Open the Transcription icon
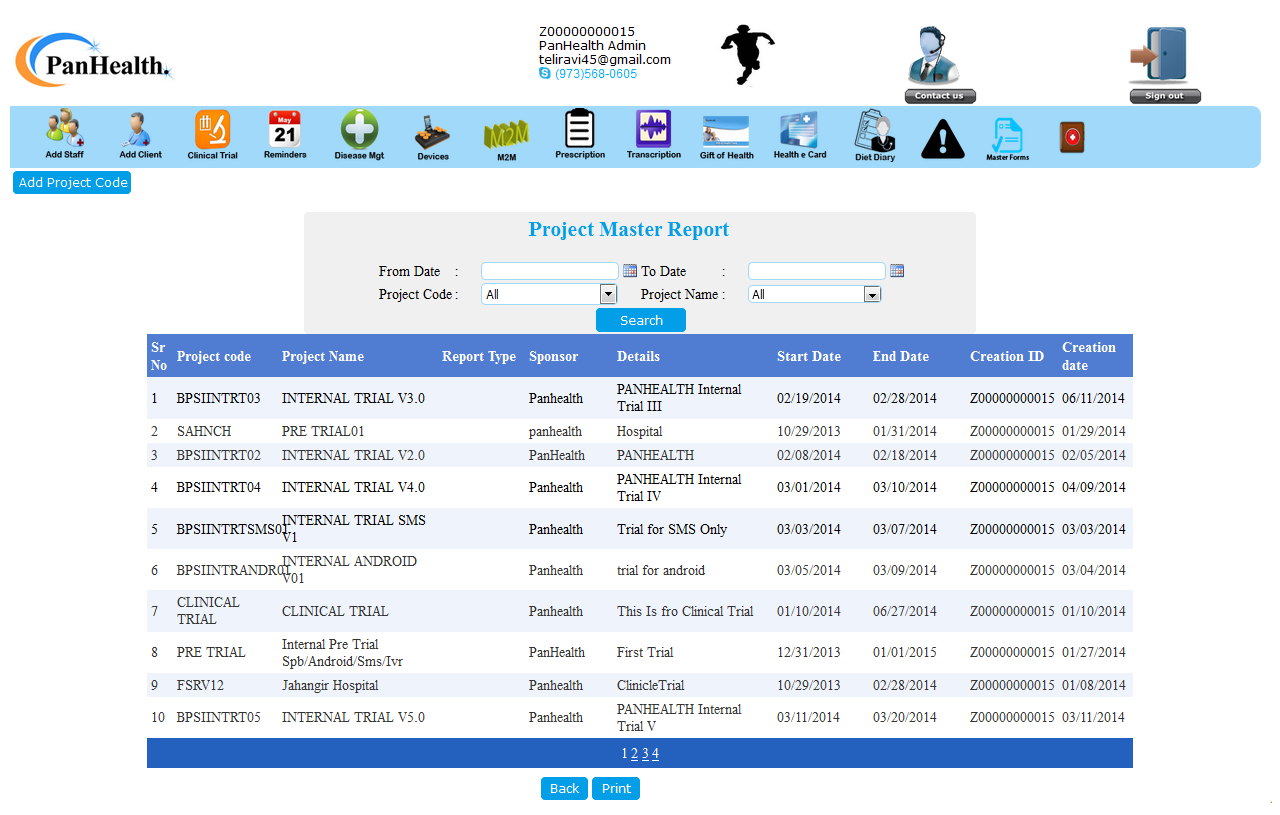The width and height of the screenshot is (1280, 815). coord(654,134)
